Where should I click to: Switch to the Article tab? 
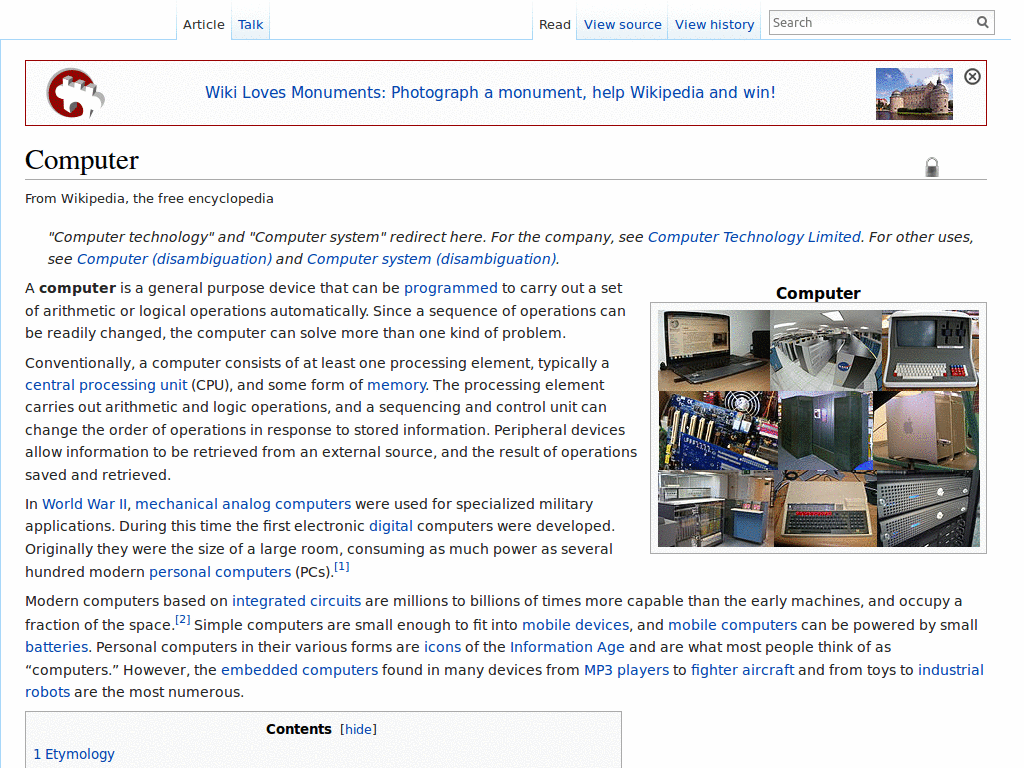point(203,25)
